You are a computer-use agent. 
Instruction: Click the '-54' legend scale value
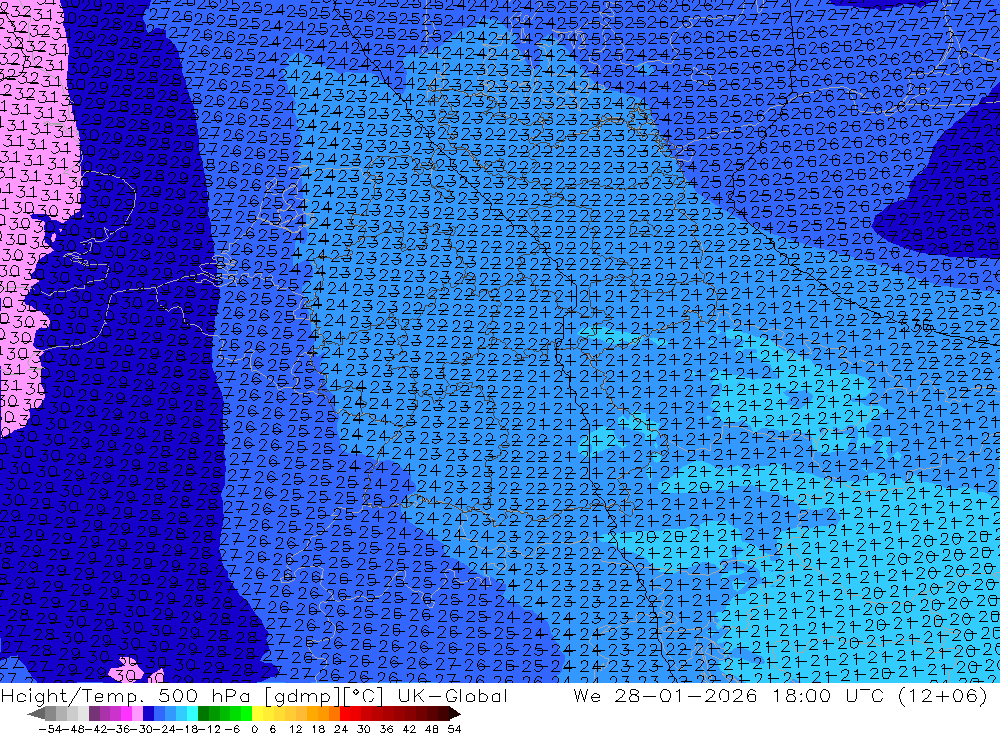(x=50, y=729)
